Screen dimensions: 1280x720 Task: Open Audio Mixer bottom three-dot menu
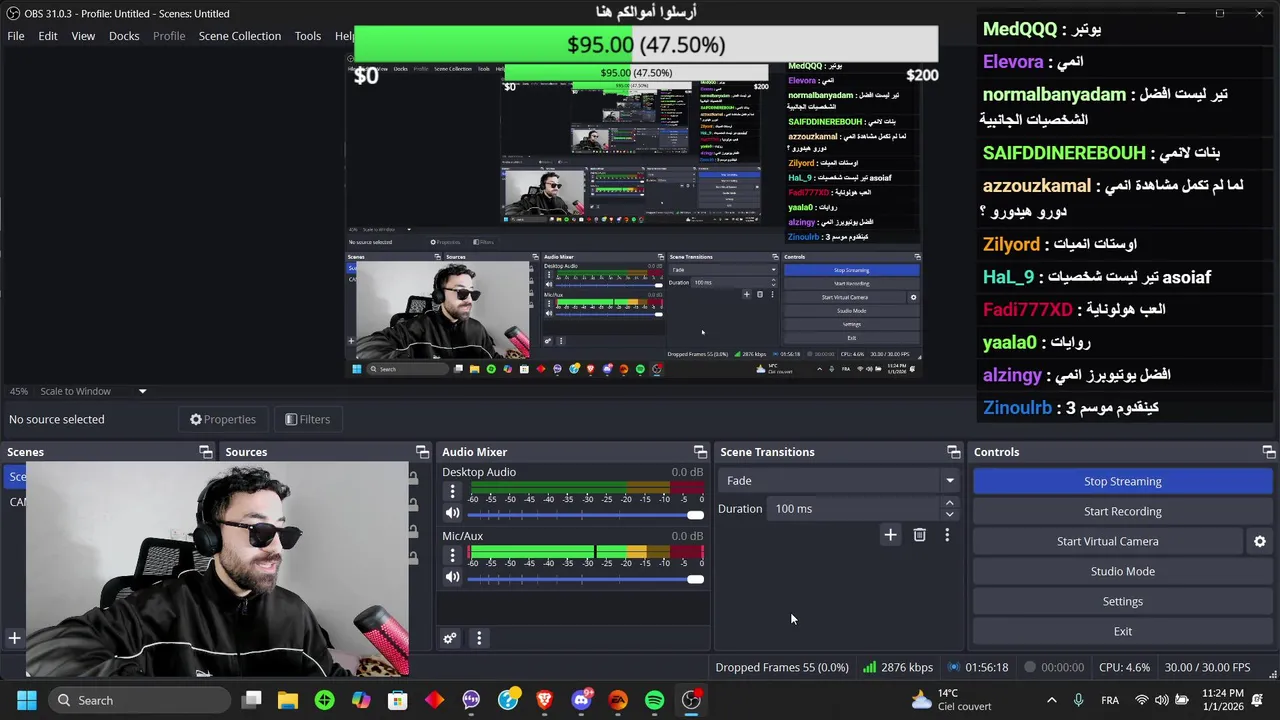[479, 638]
